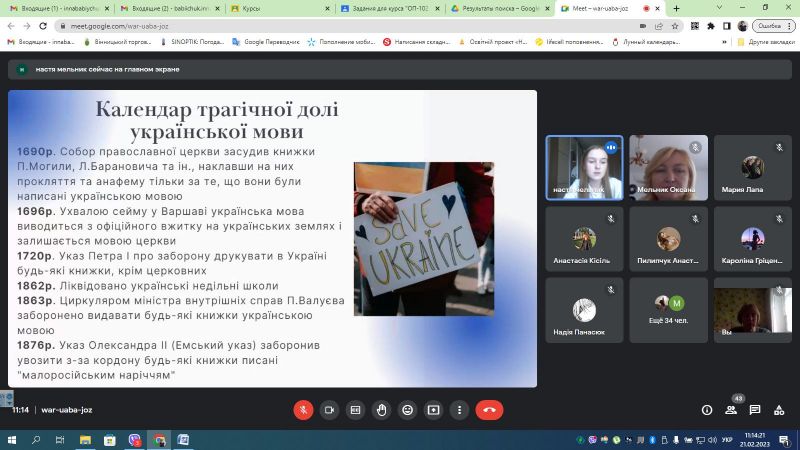Open emoji reactions button
The height and width of the screenshot is (450, 800).
pyautogui.click(x=407, y=410)
